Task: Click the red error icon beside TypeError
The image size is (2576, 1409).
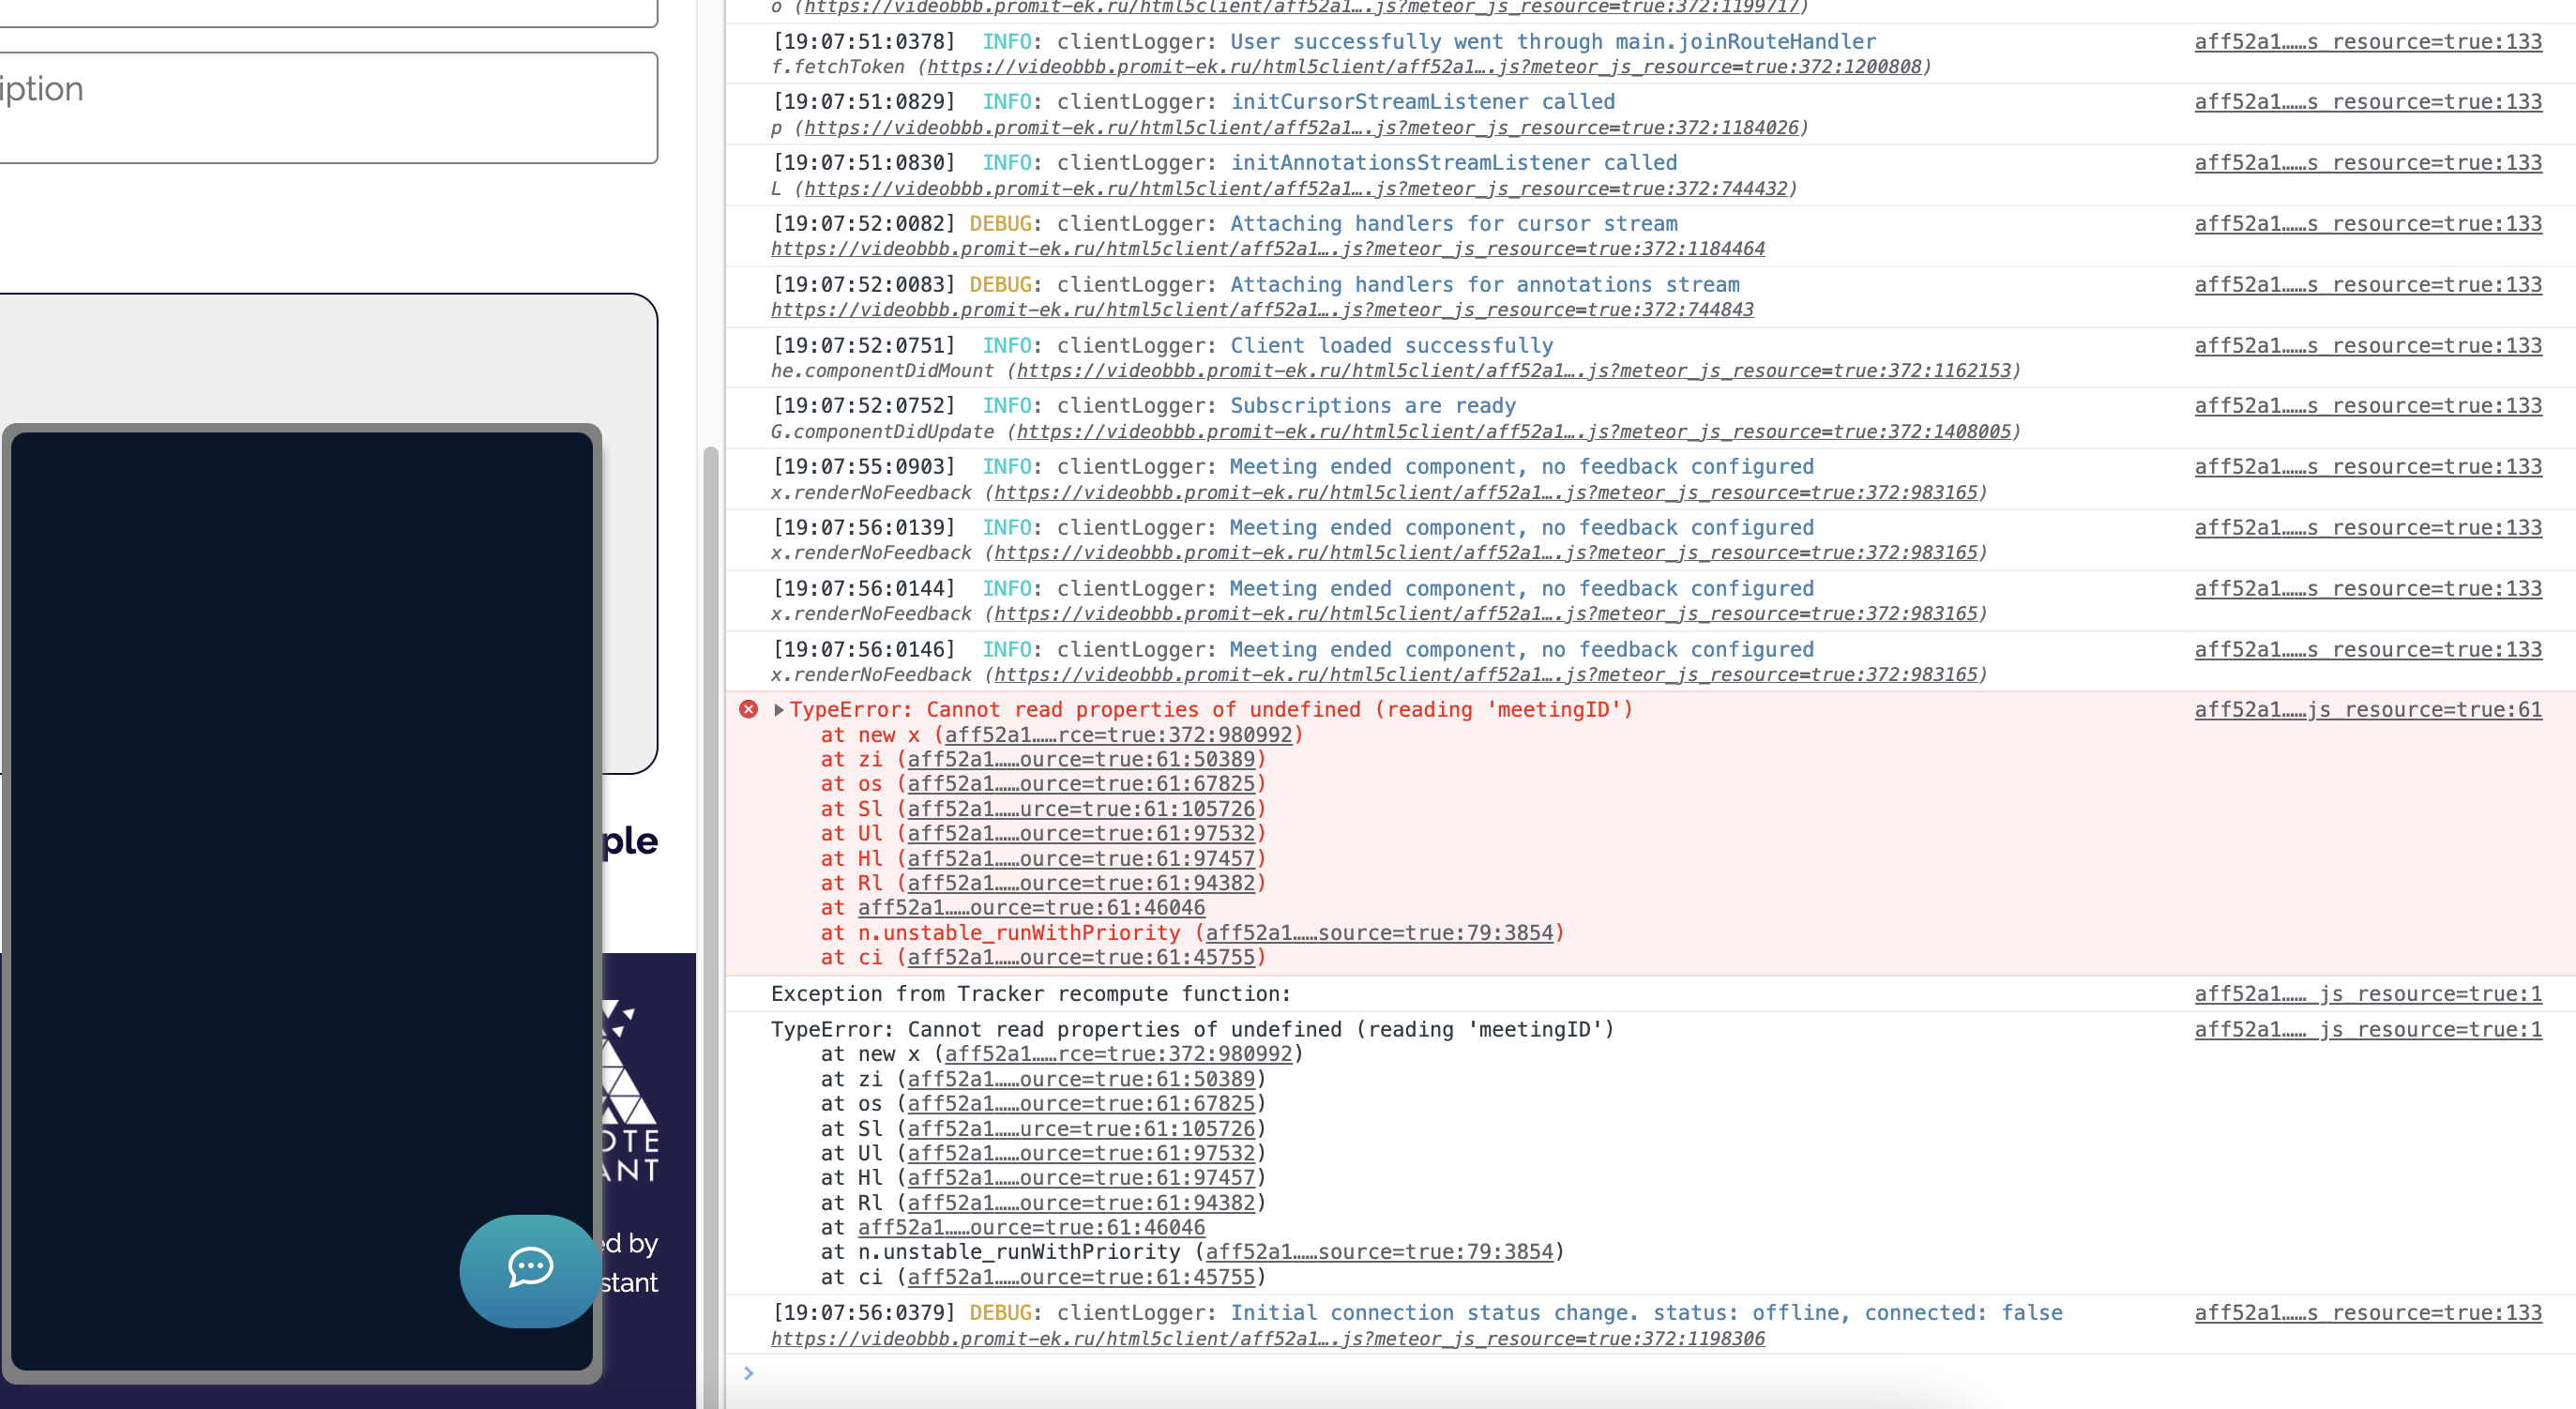Action: tap(749, 710)
